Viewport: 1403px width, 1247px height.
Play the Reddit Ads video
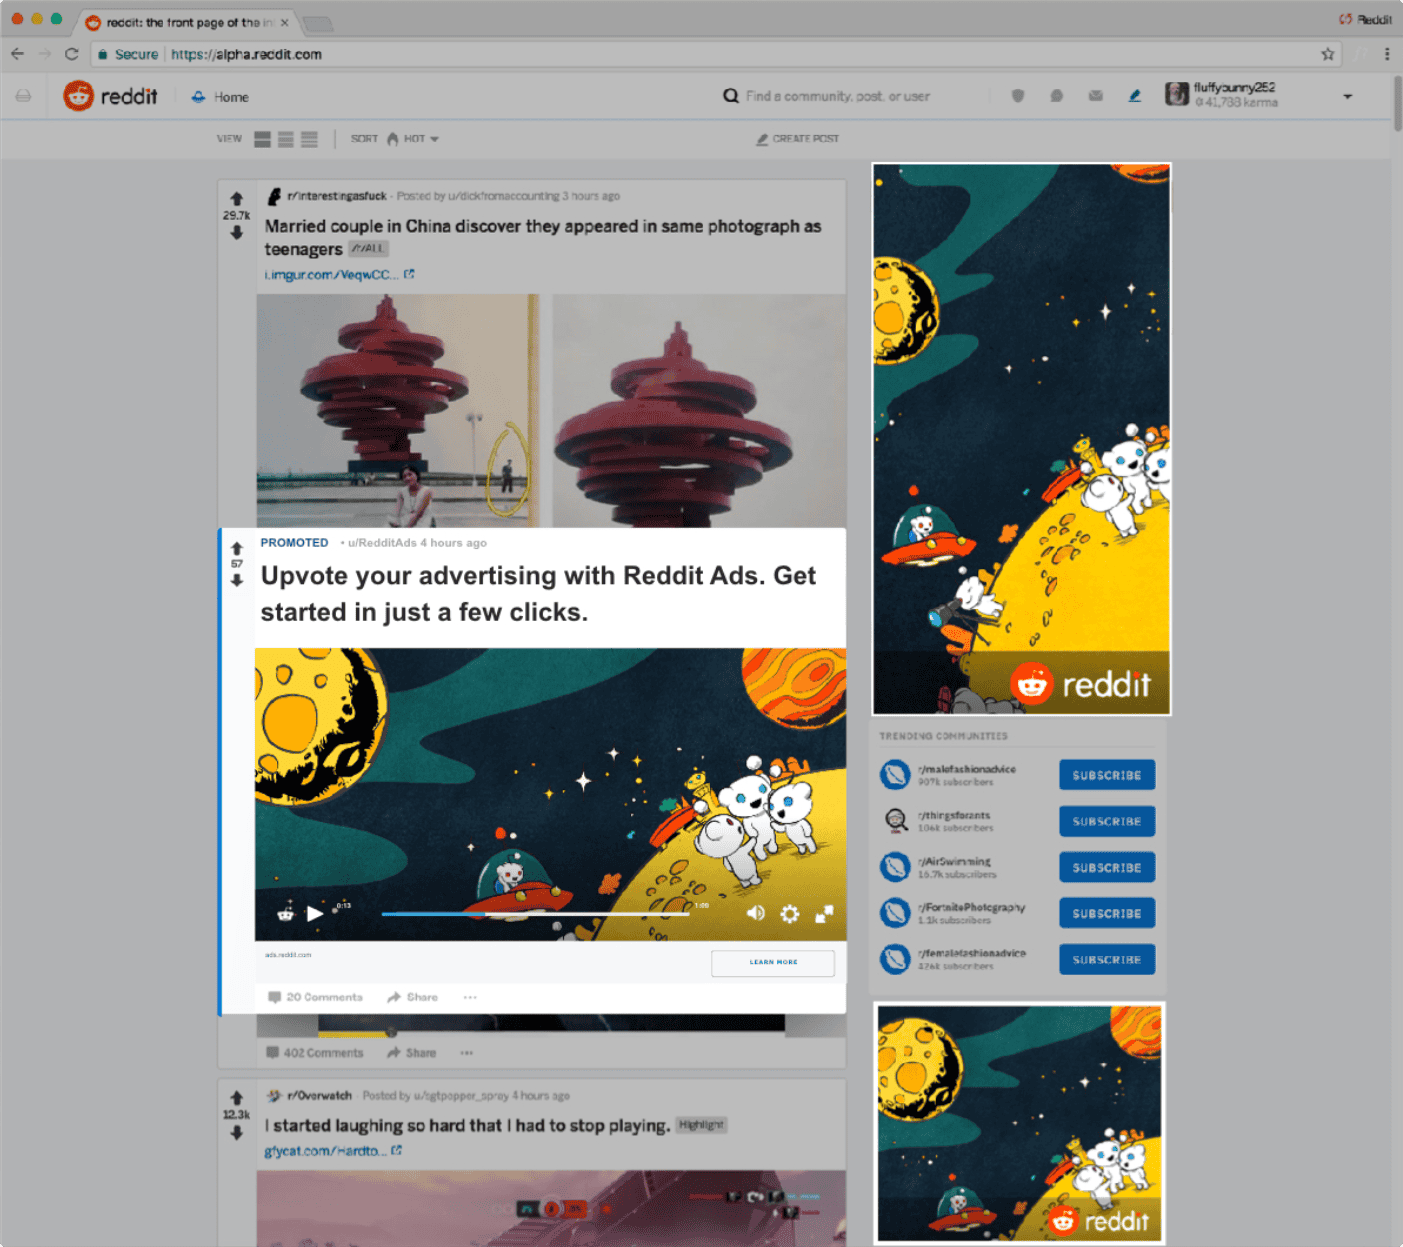pos(315,913)
